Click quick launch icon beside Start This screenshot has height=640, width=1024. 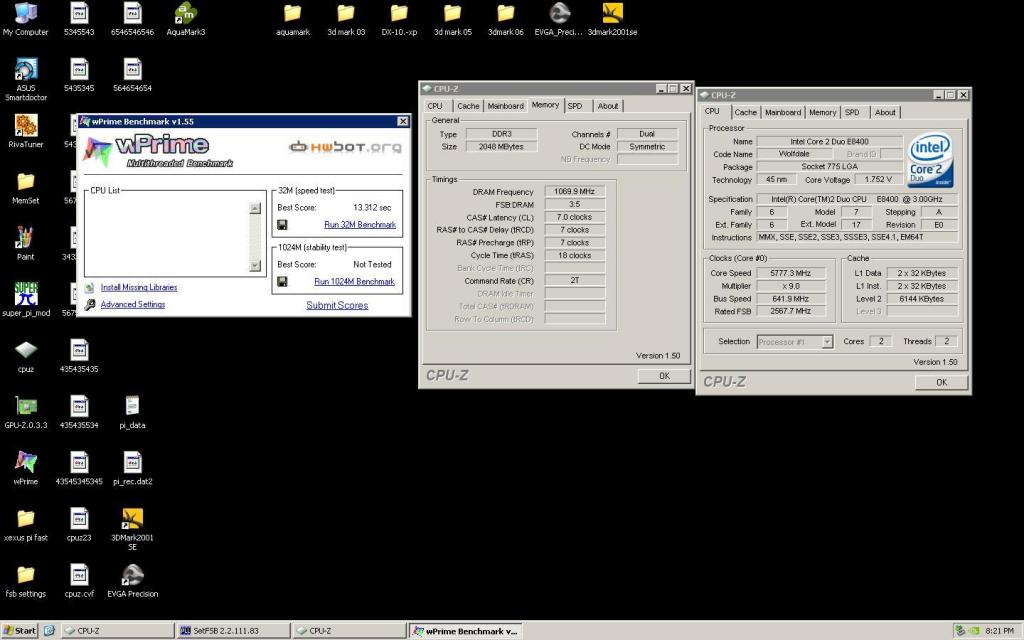(49, 630)
